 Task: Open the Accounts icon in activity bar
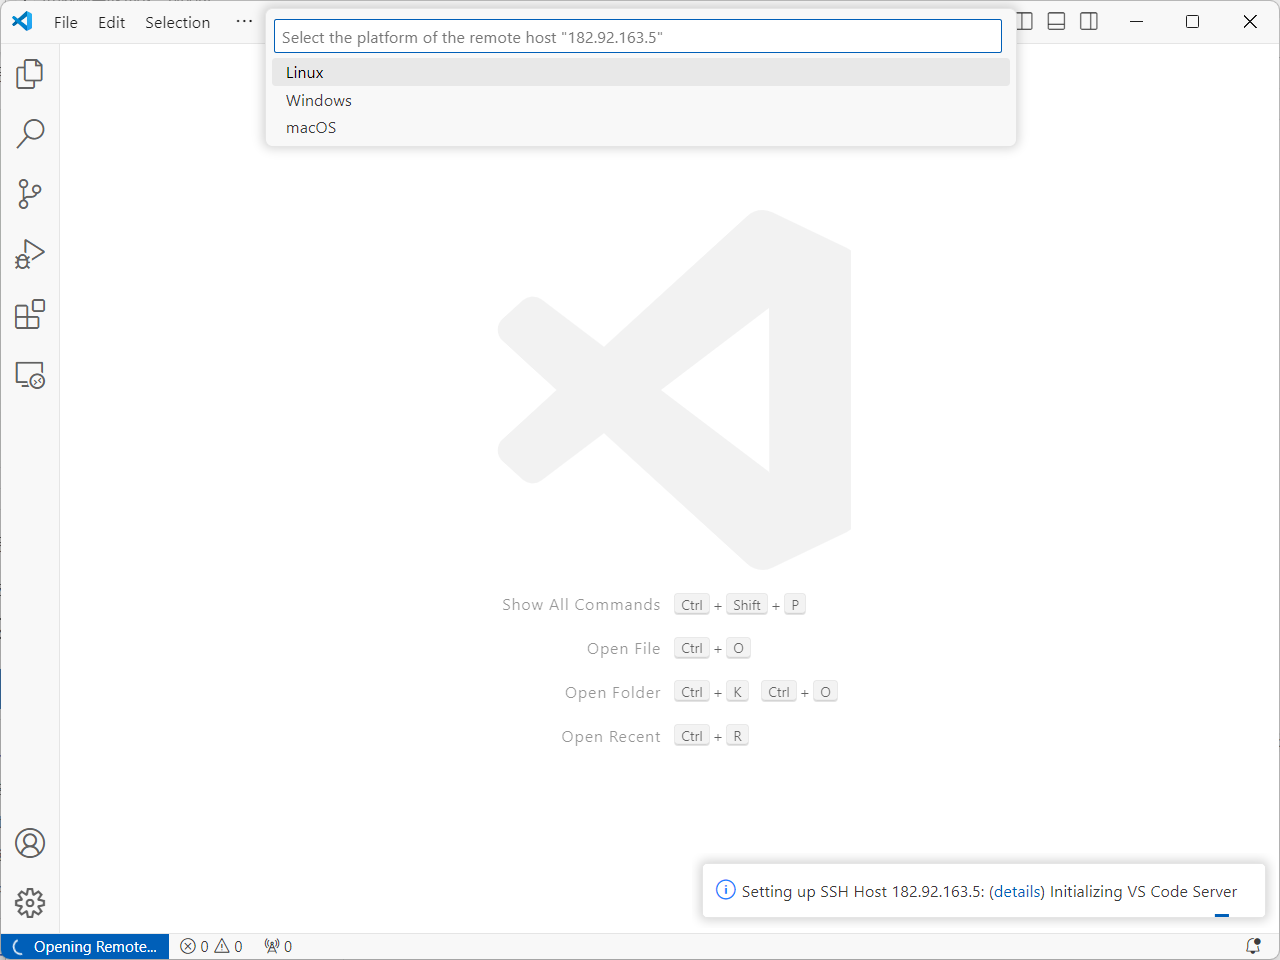coord(30,843)
